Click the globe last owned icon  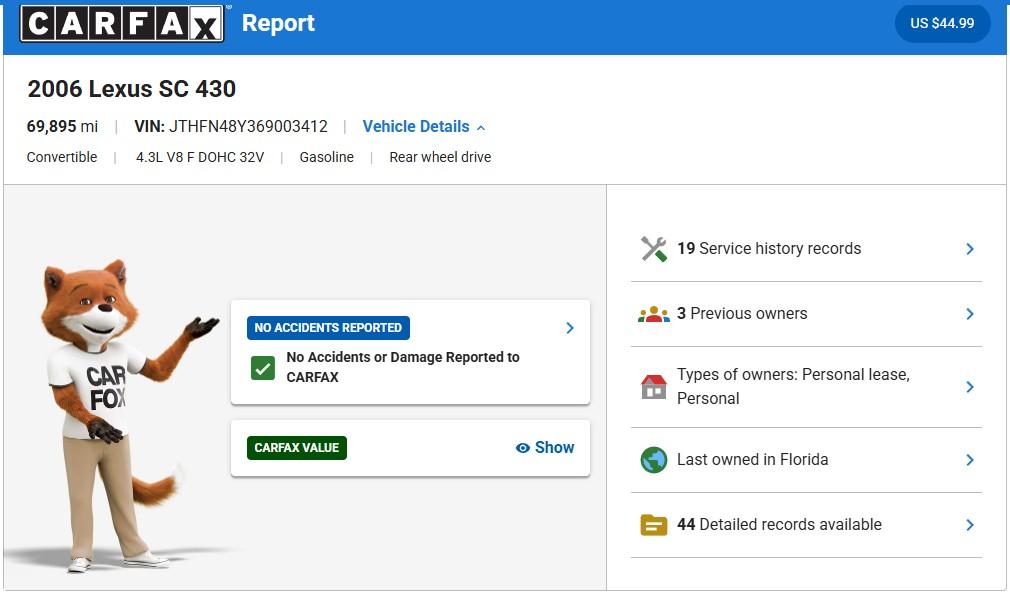pos(654,460)
